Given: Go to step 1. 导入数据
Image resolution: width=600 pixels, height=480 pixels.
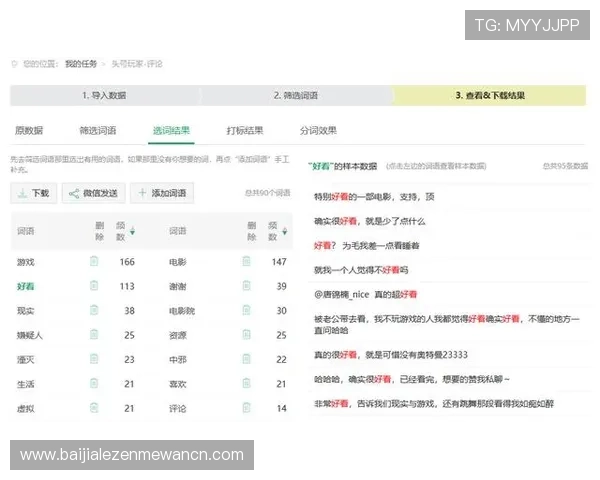Looking at the screenshot, I should [105, 95].
